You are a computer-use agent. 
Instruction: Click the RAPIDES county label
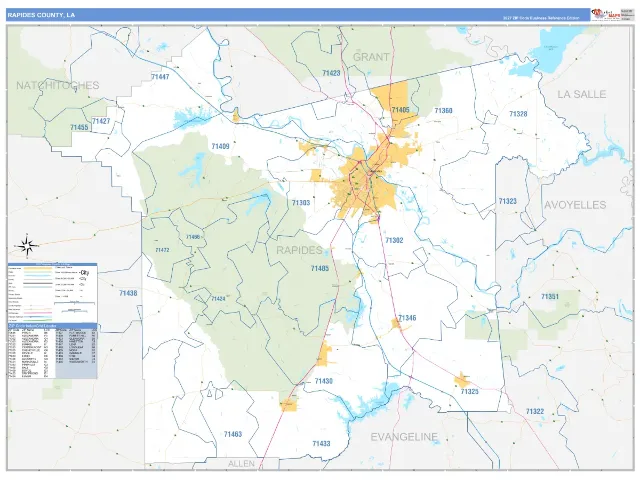299,250
